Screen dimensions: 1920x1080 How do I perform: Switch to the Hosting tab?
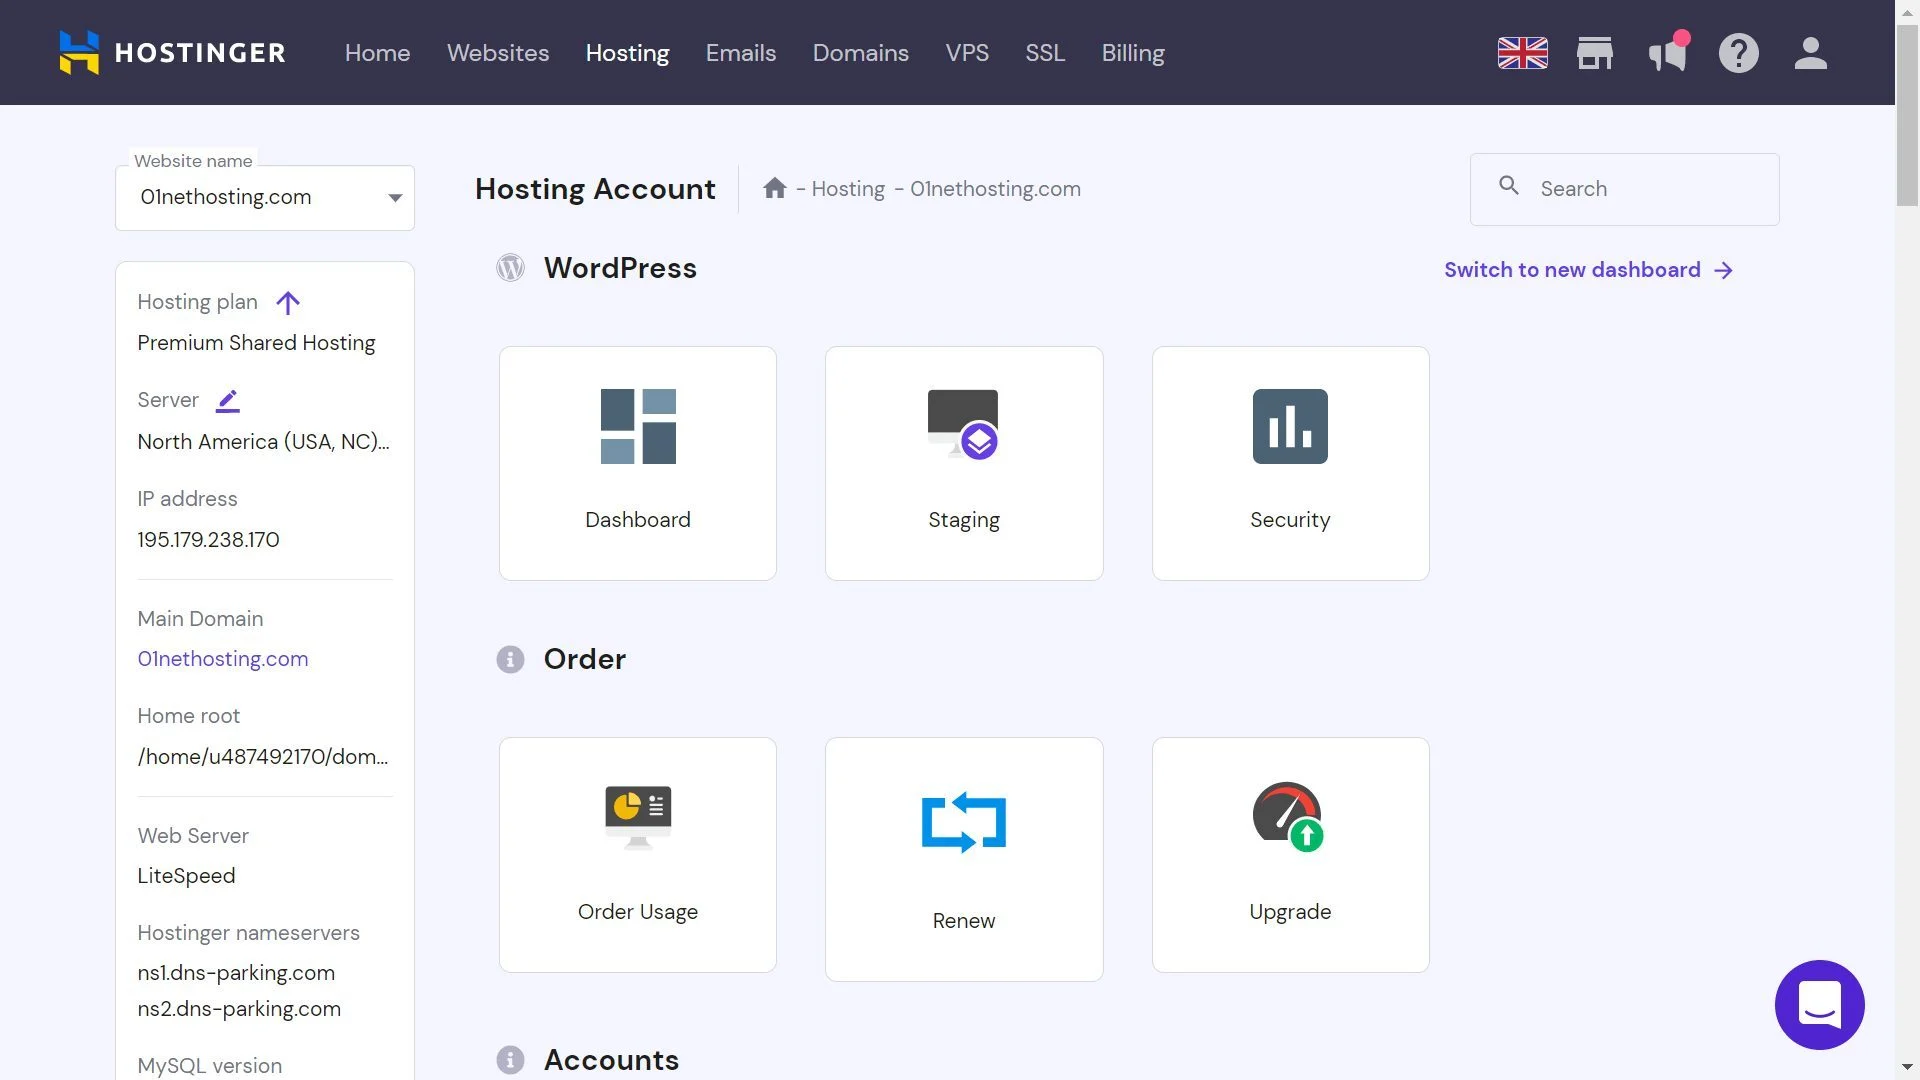(627, 53)
